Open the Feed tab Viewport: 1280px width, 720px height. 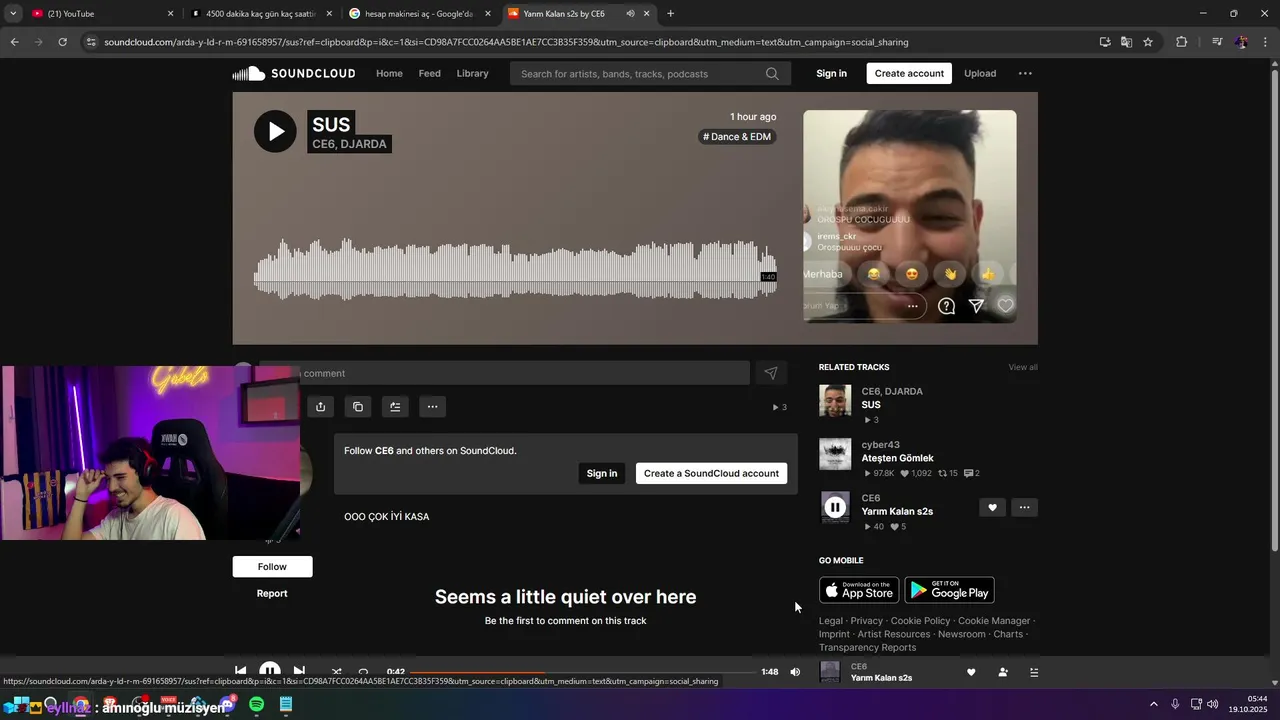(x=430, y=73)
